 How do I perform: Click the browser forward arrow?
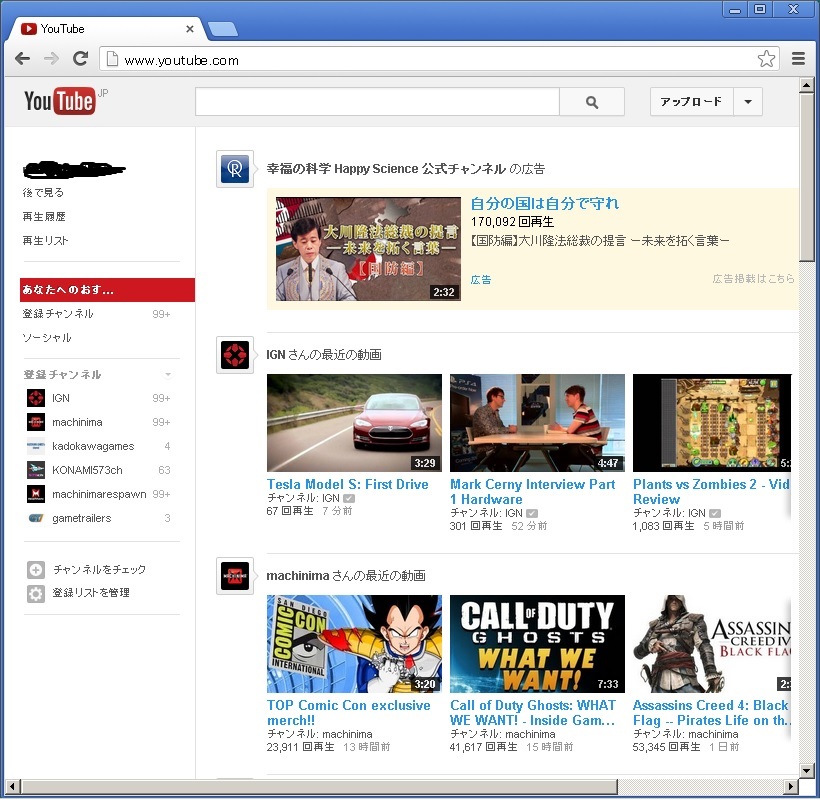(51, 59)
